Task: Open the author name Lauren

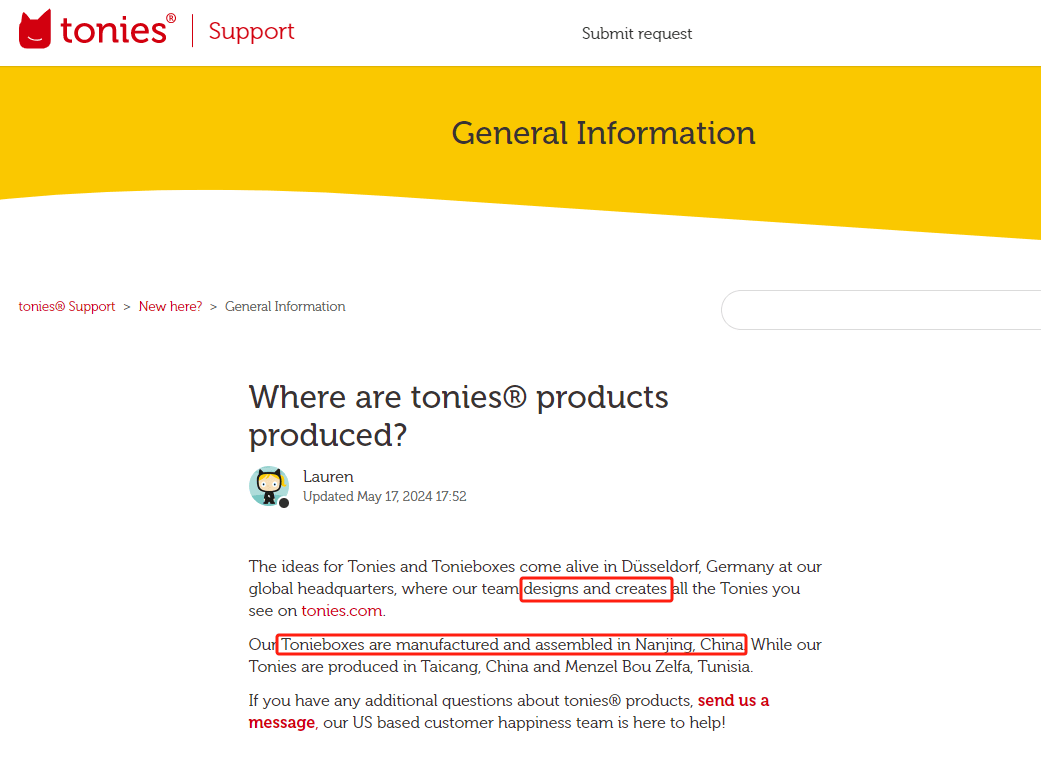Action: pos(328,477)
